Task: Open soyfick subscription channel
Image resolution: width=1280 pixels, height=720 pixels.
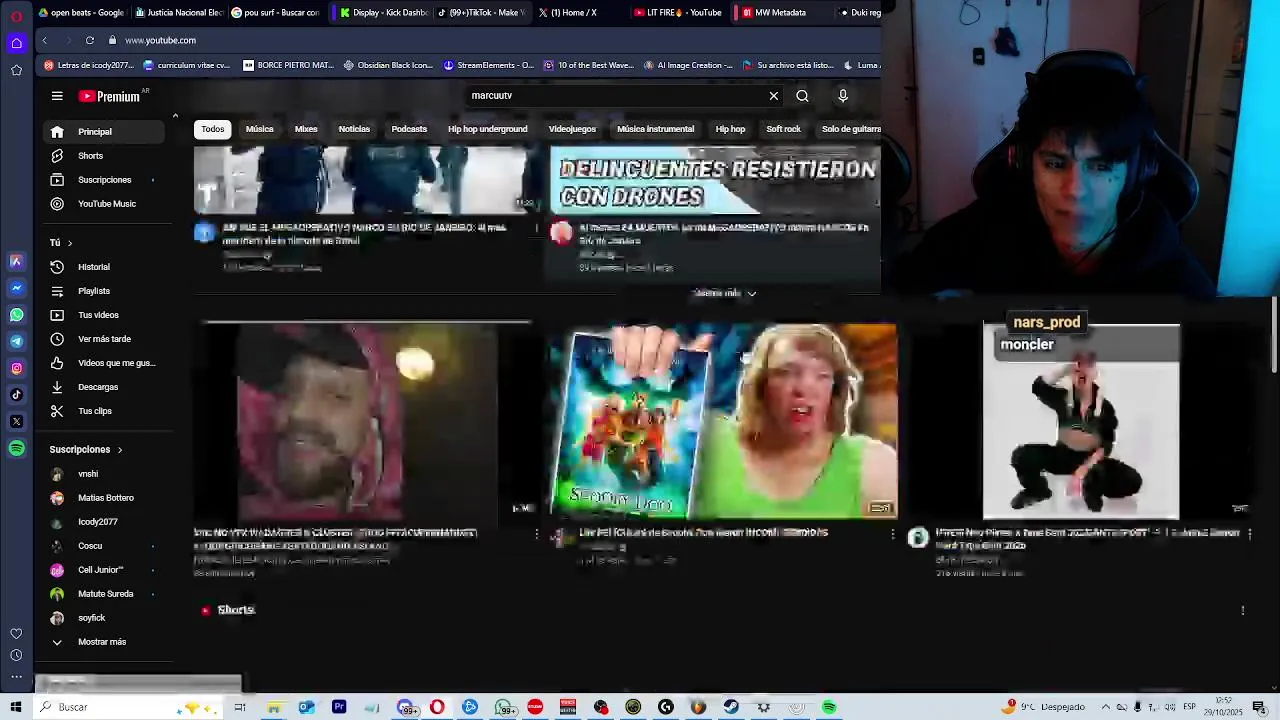Action: pyautogui.click(x=104, y=618)
